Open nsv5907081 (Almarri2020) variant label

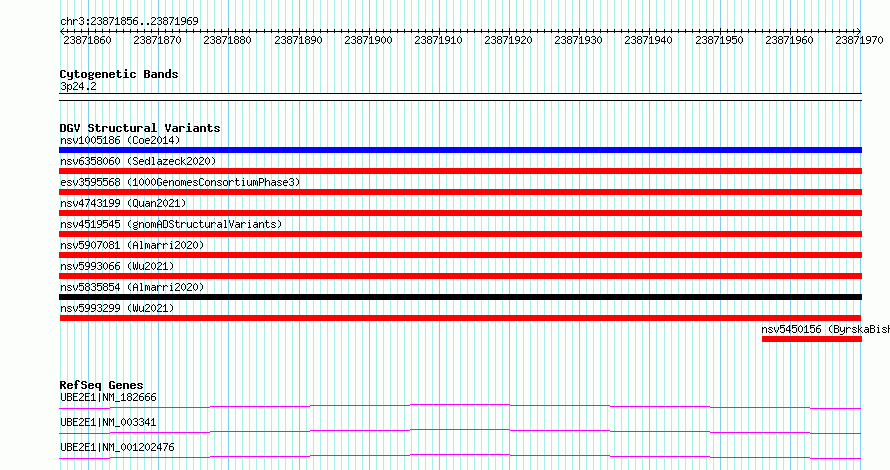132,245
